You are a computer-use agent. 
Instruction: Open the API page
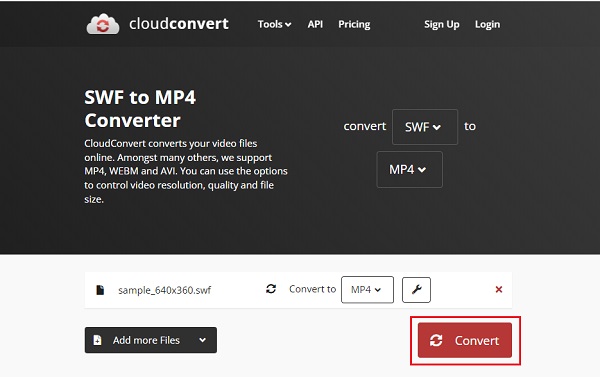pyautogui.click(x=315, y=24)
